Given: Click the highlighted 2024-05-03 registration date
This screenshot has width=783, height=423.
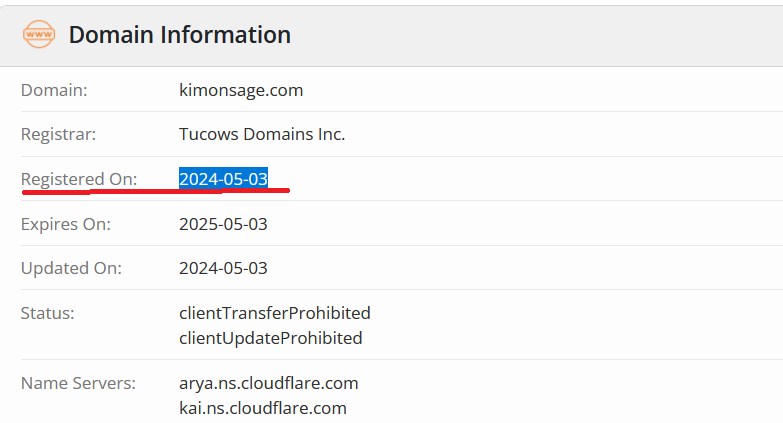Looking at the screenshot, I should click(223, 179).
